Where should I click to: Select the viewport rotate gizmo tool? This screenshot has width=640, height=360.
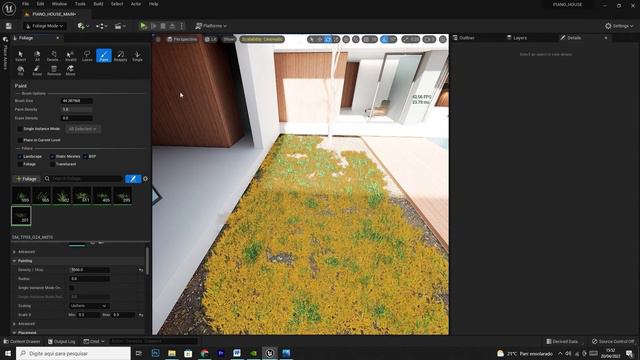coord(328,39)
